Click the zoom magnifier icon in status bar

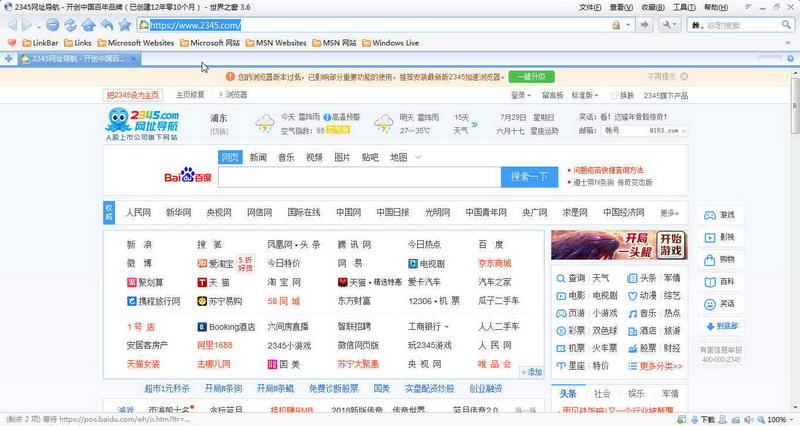(x=761, y=419)
